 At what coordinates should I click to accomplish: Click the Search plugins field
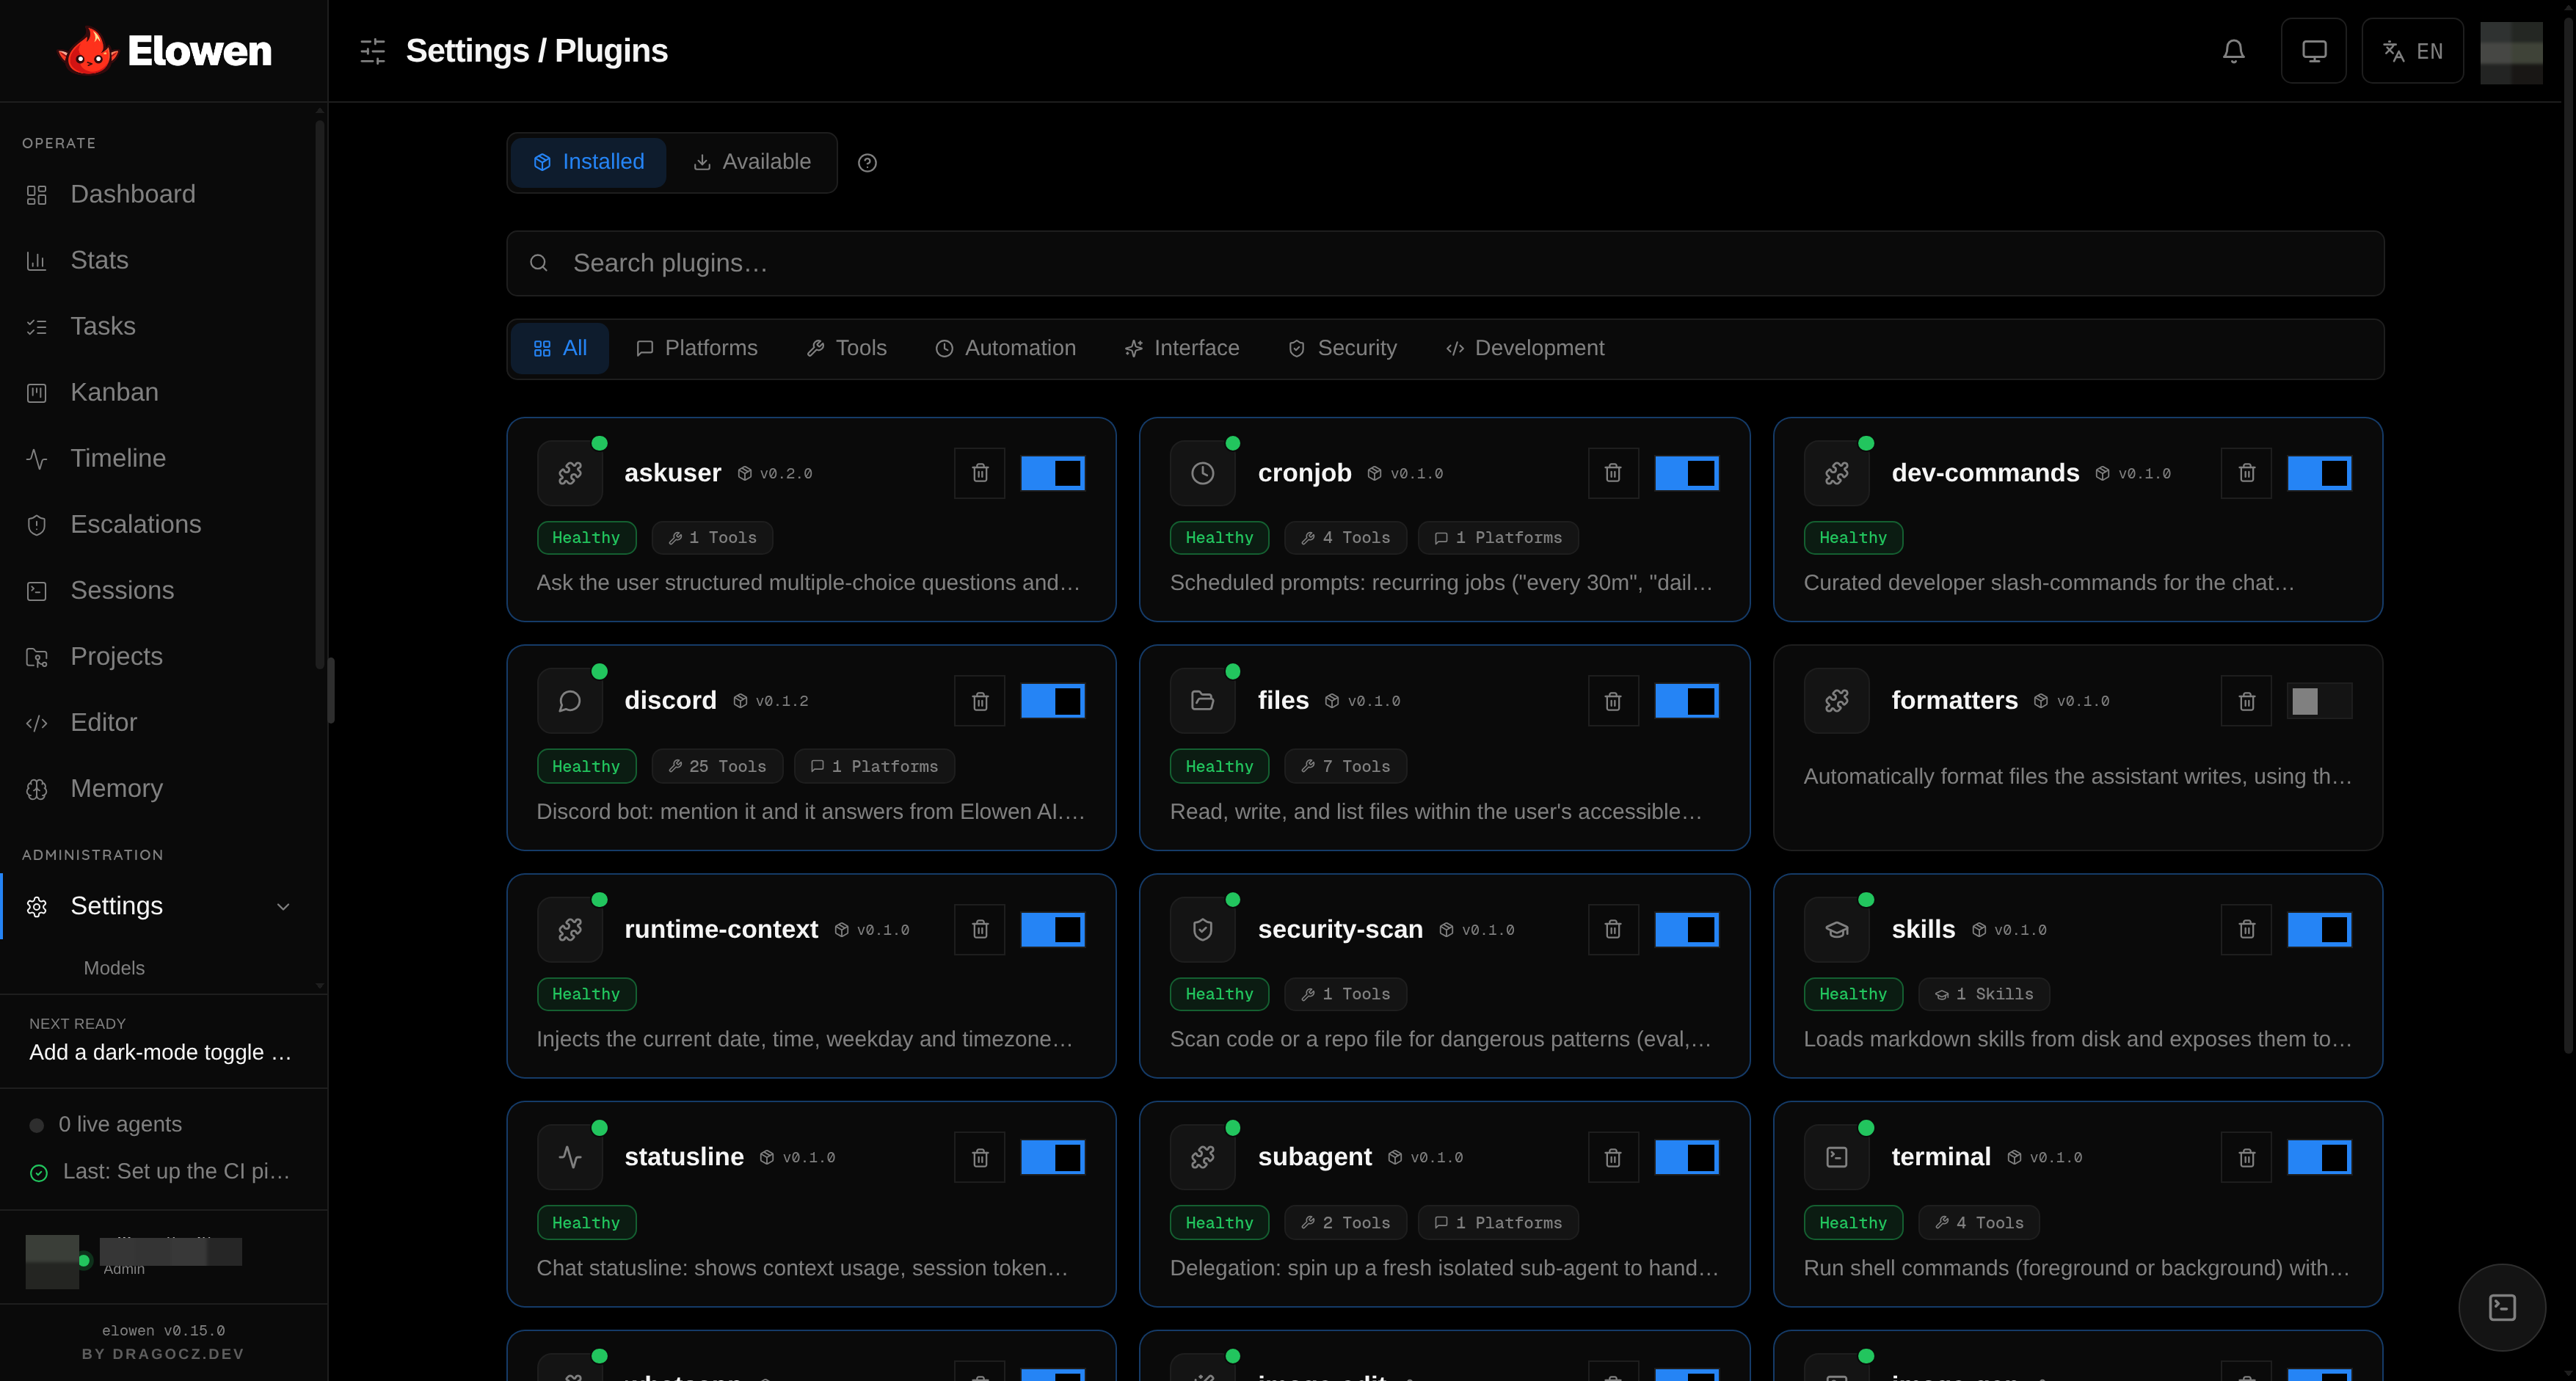[x=1444, y=263]
